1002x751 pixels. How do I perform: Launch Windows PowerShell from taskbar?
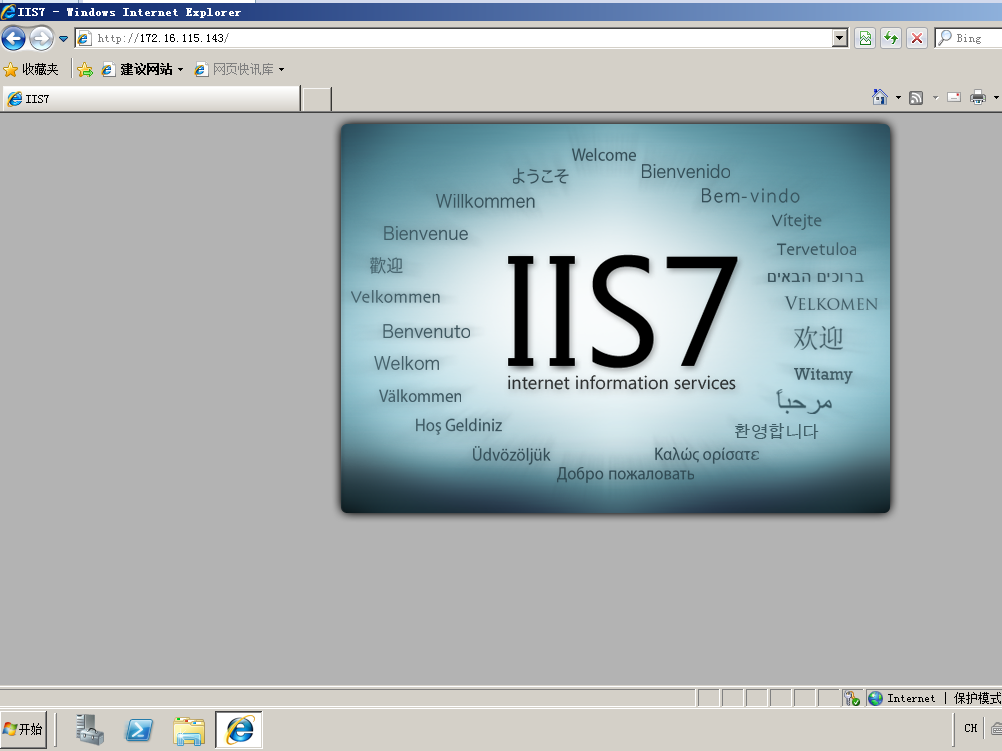pos(139,729)
